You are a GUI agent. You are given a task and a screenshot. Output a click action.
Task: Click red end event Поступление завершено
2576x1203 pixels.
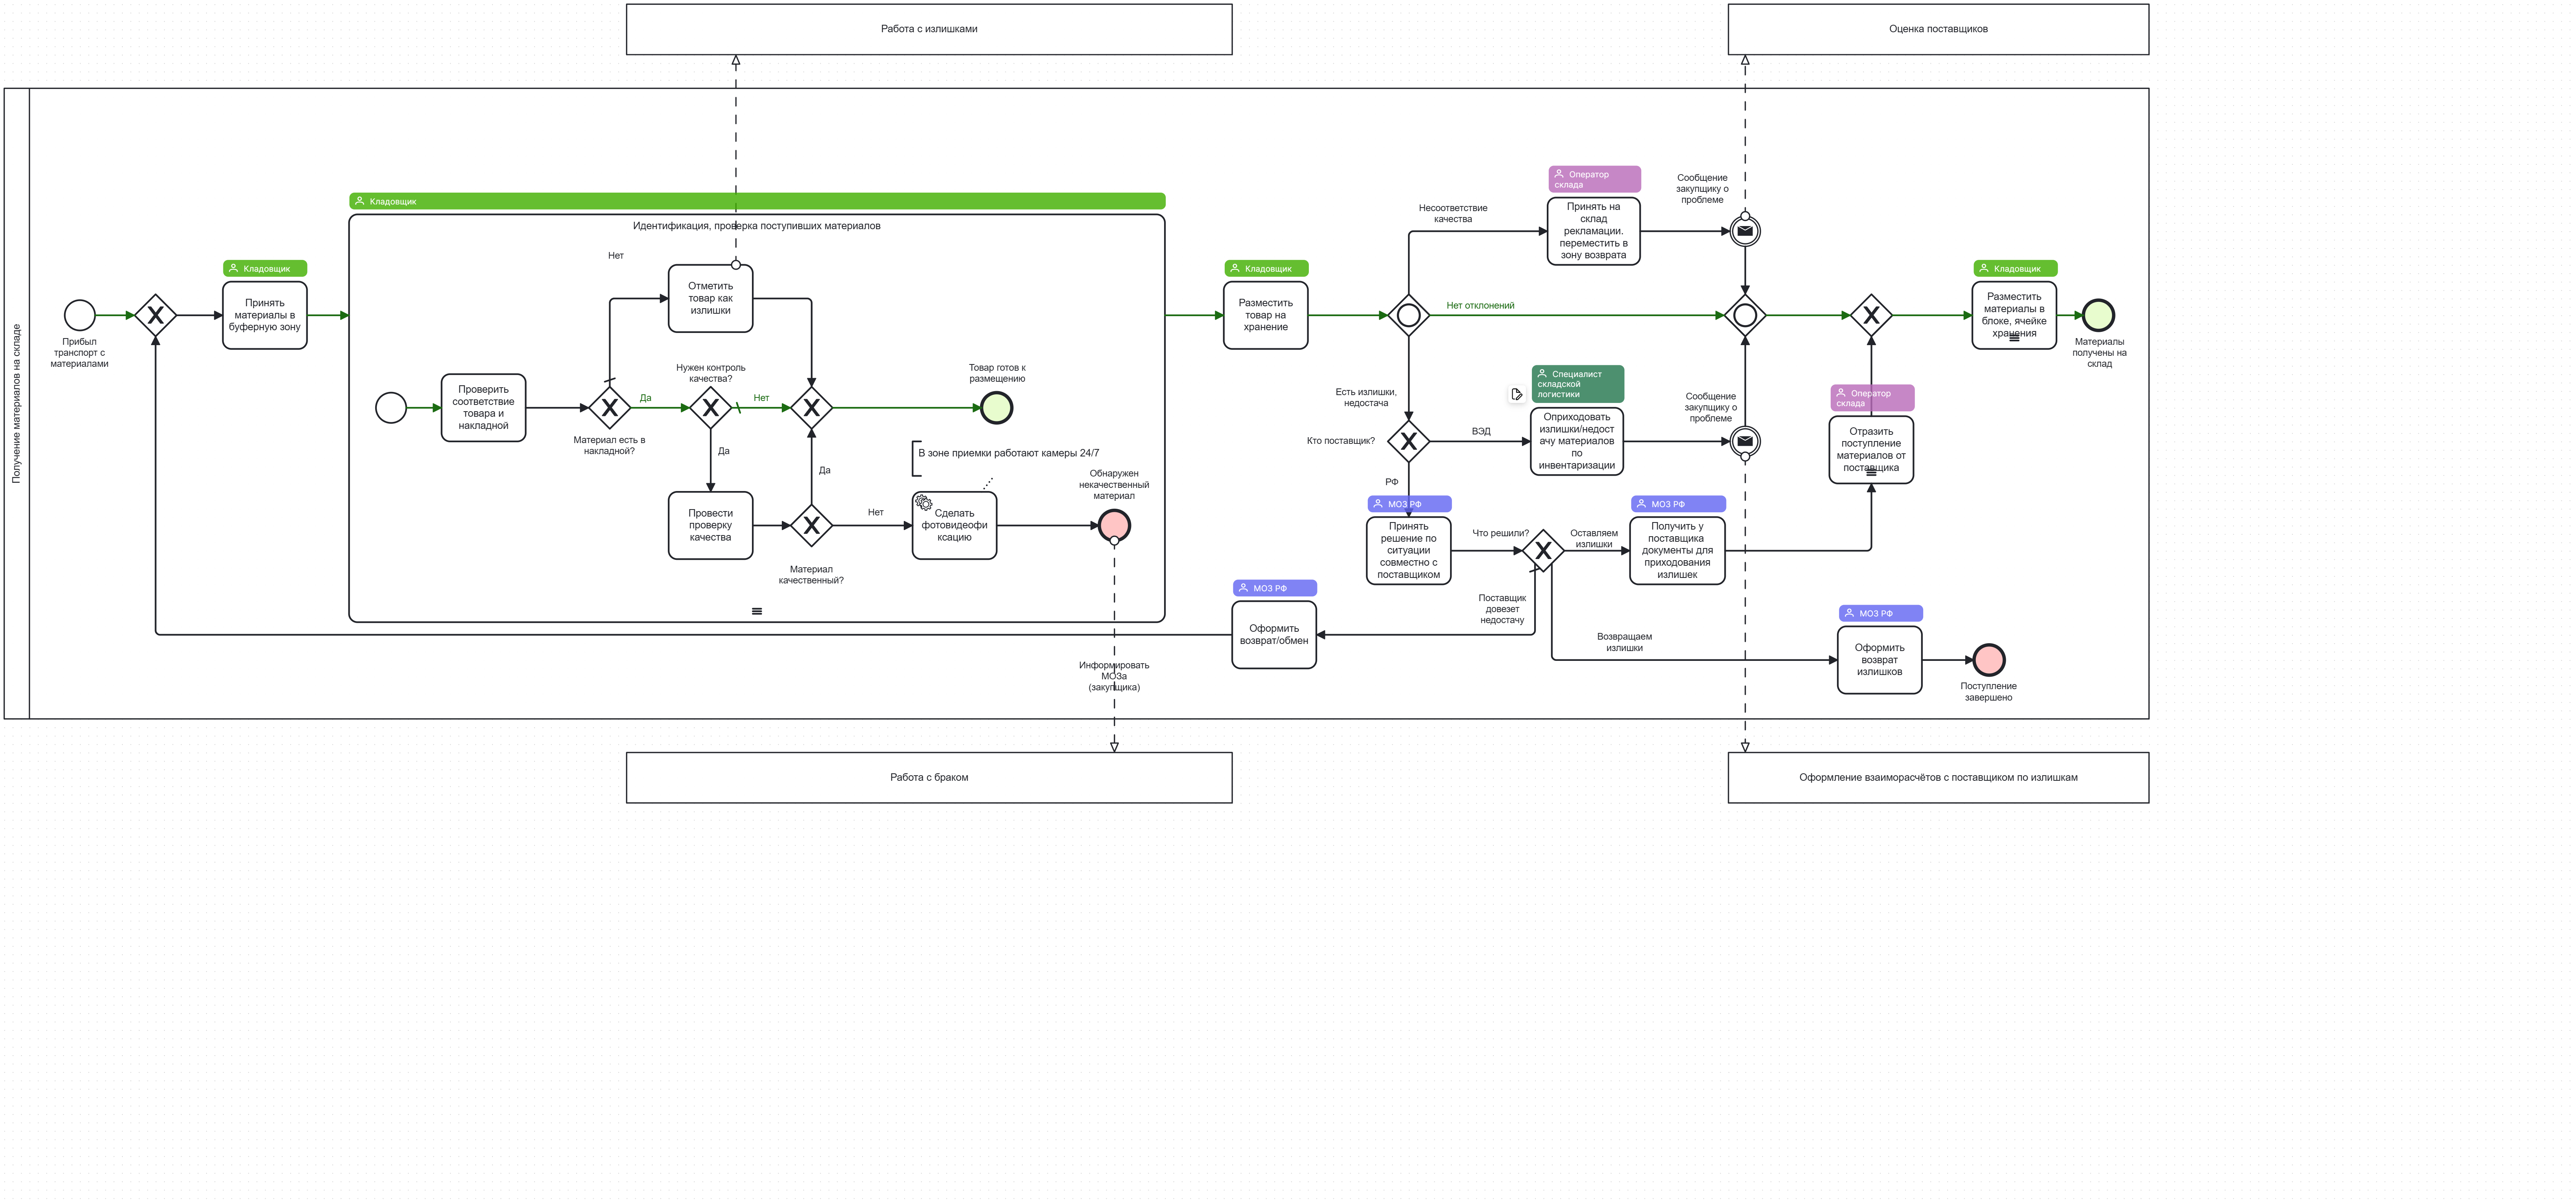1989,660
